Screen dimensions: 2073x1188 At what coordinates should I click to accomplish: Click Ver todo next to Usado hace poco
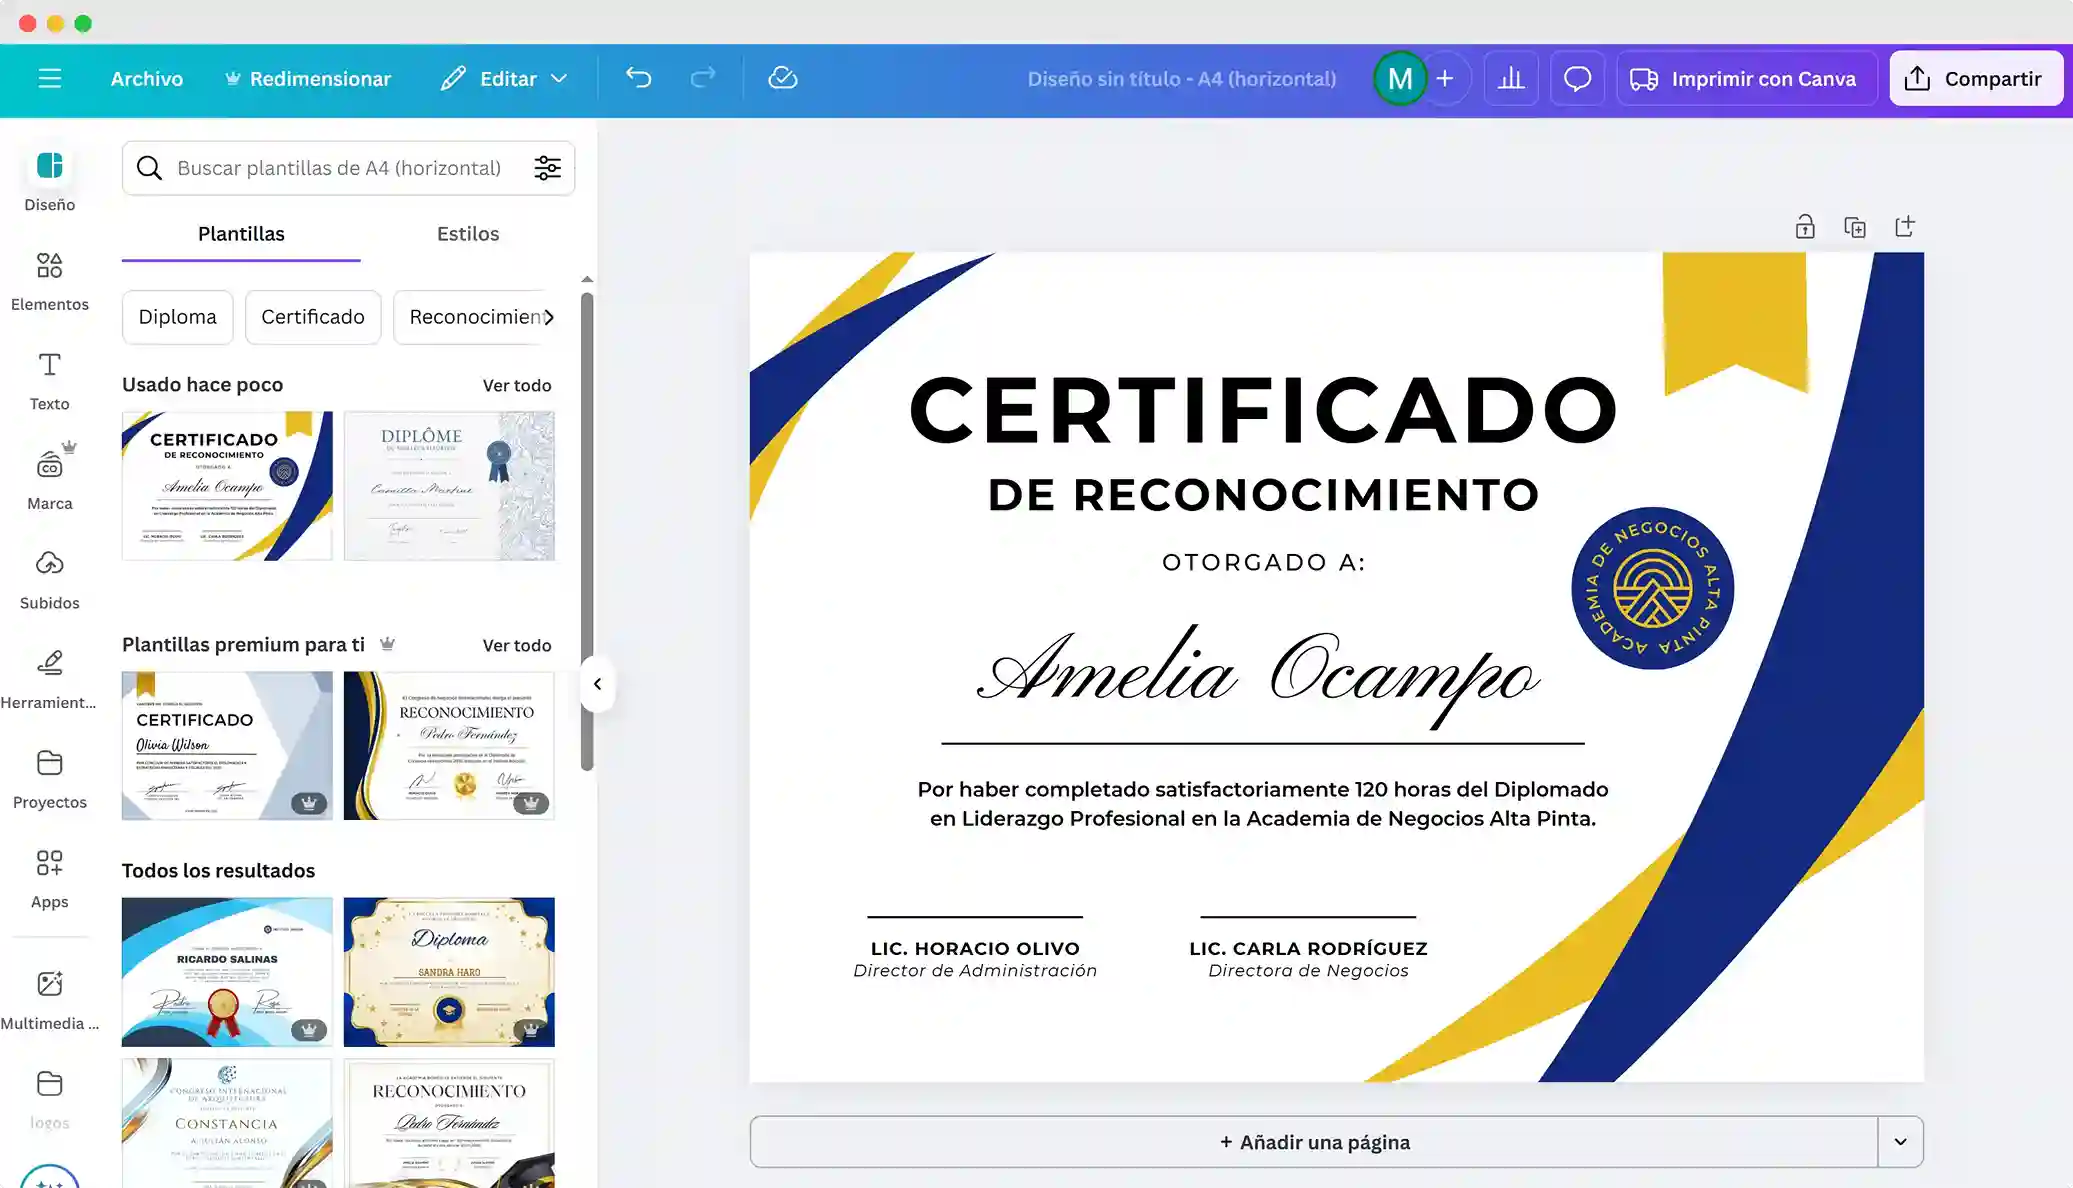tap(516, 385)
